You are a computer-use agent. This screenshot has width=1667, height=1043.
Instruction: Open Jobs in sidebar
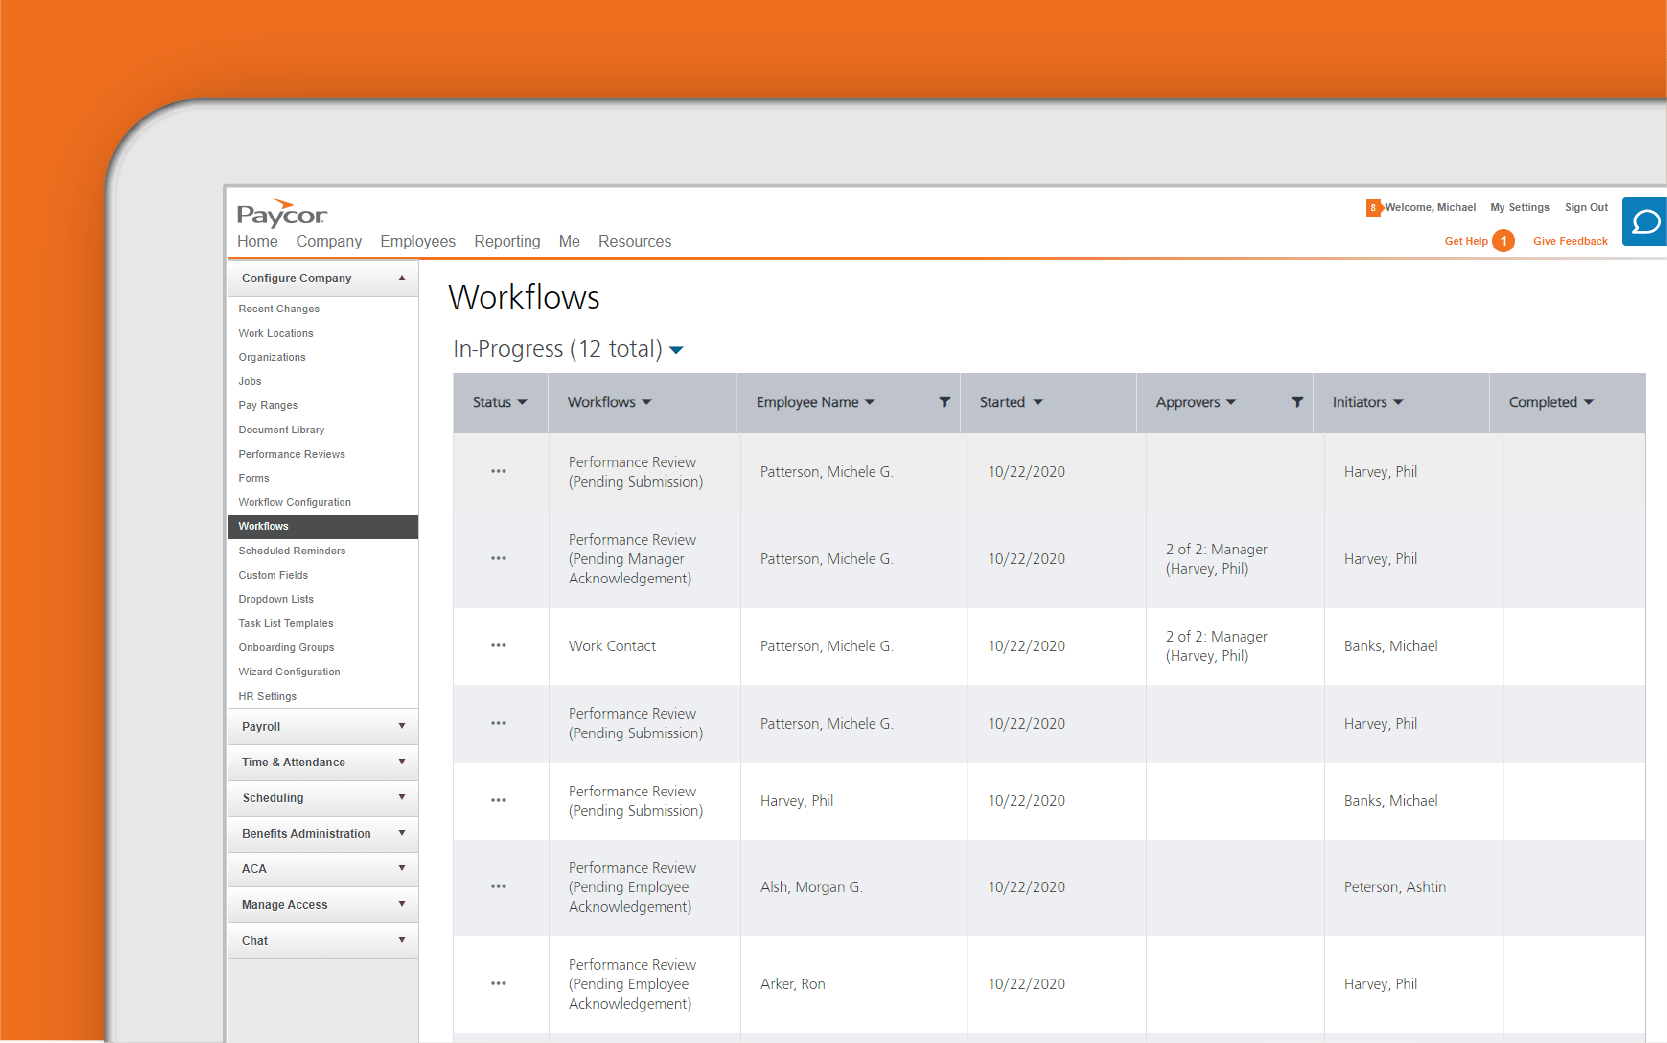(250, 381)
